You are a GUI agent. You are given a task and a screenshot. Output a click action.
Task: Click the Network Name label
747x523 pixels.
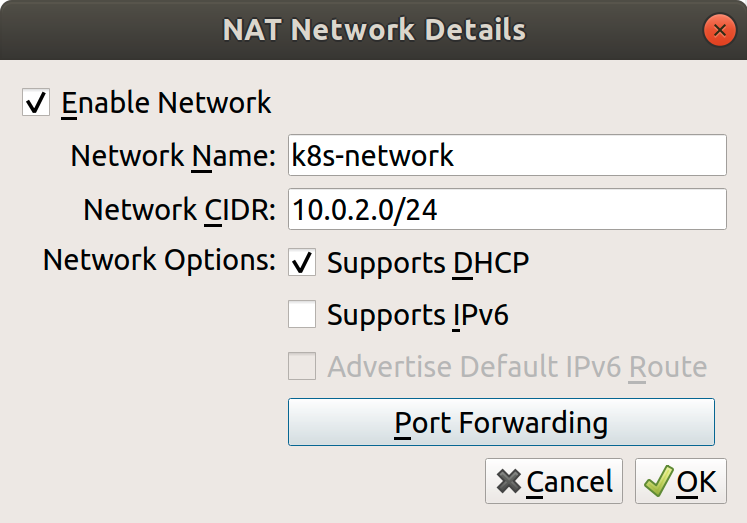[172, 156]
